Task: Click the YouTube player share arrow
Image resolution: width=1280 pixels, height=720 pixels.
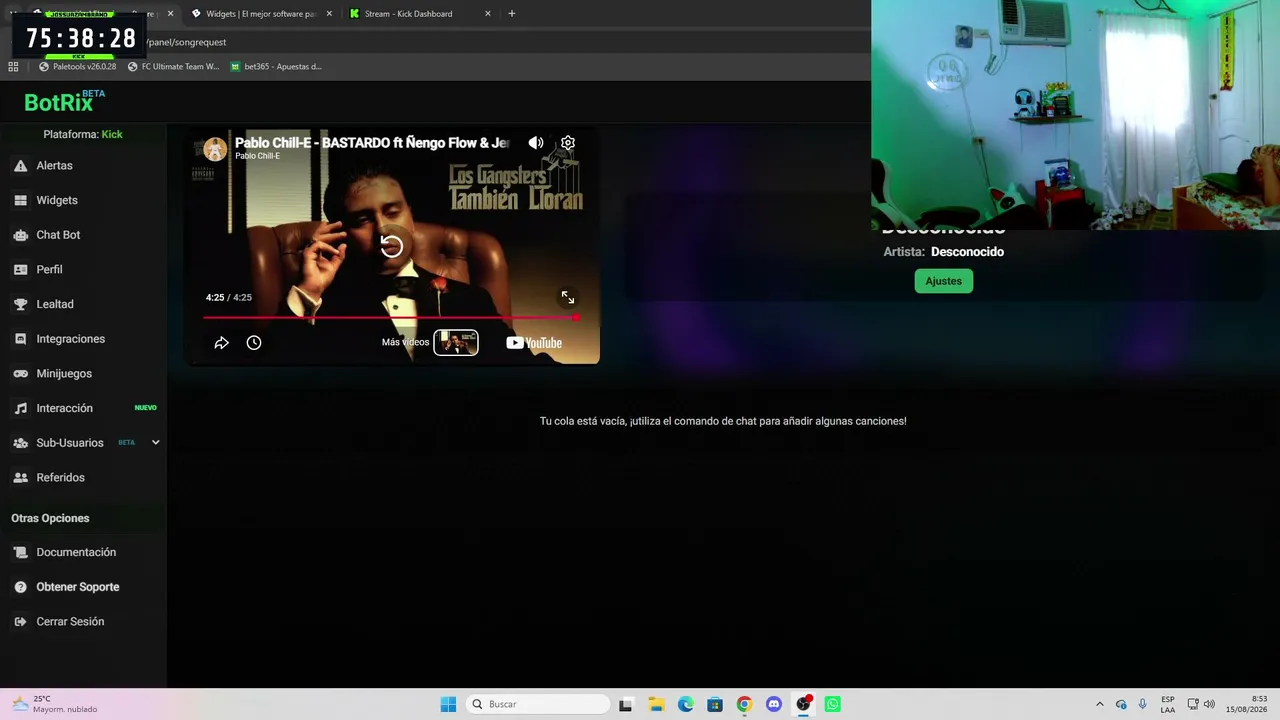Action: [222, 343]
